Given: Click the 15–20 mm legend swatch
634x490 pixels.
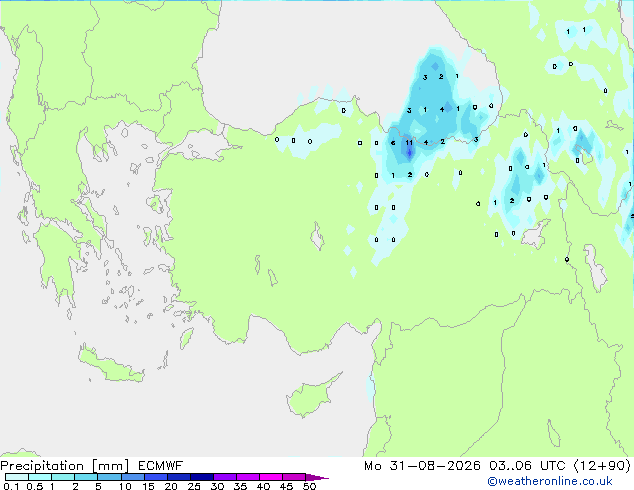Looking at the screenshot, I should tap(155, 477).
